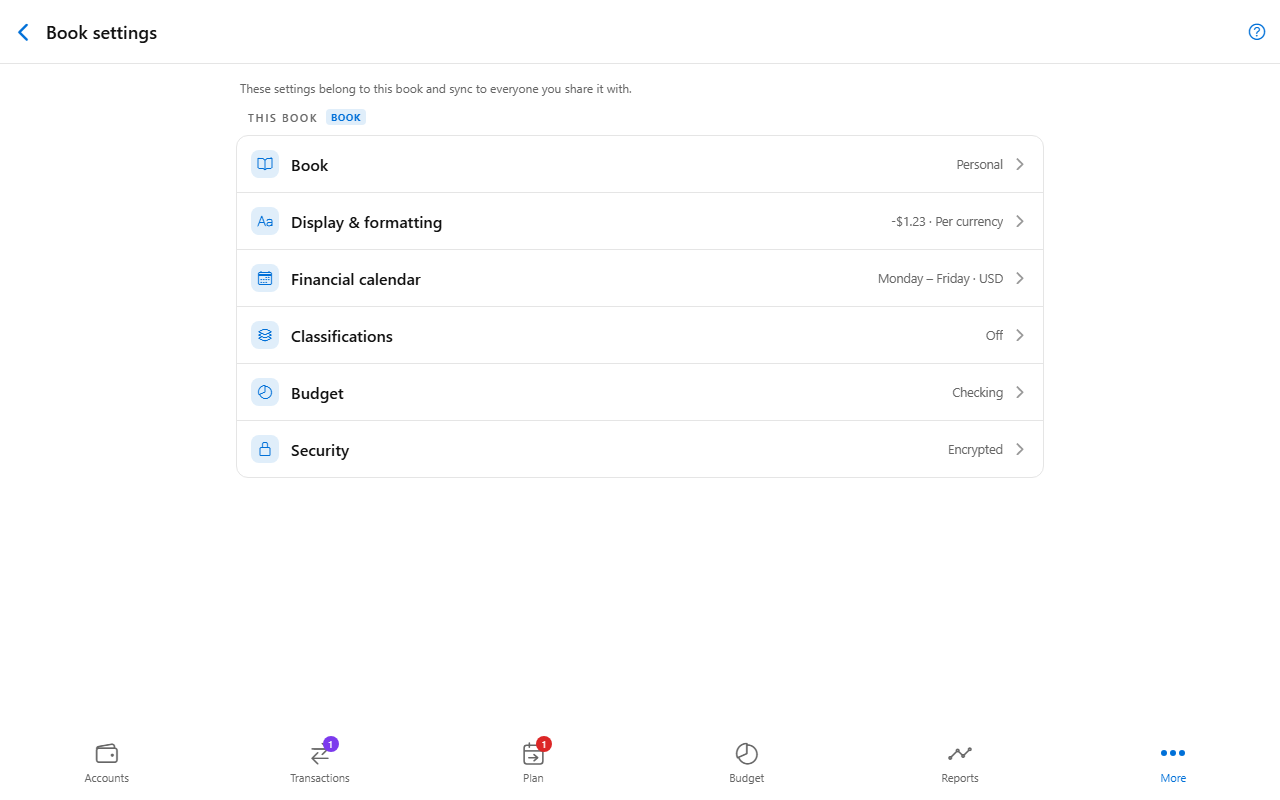Click the More three-dots icon
This screenshot has height=800, width=1280.
pos(1173,753)
